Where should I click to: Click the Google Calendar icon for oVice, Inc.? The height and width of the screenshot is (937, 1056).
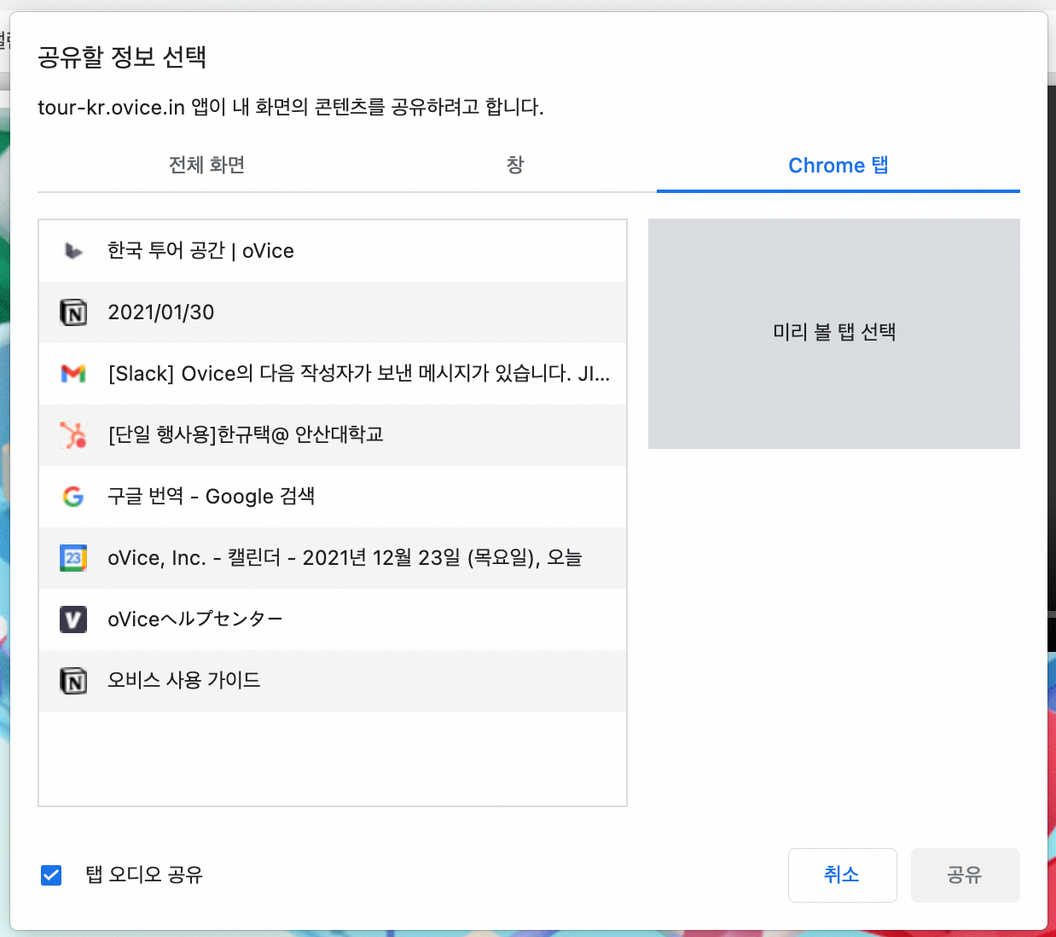pyautogui.click(x=73, y=558)
